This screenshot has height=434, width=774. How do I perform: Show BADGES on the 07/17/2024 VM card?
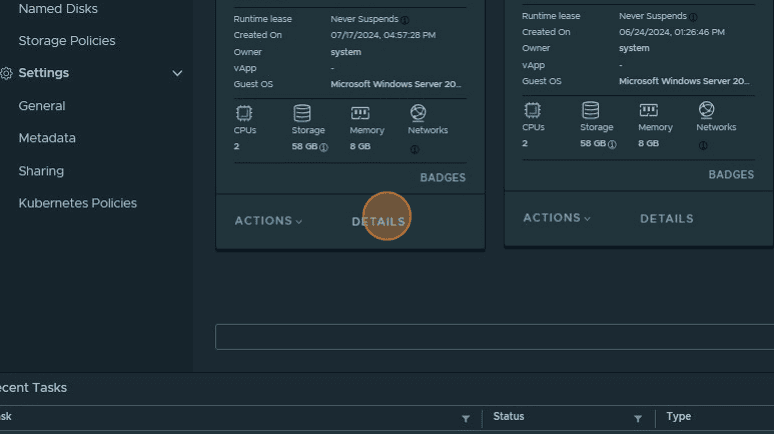(443, 178)
